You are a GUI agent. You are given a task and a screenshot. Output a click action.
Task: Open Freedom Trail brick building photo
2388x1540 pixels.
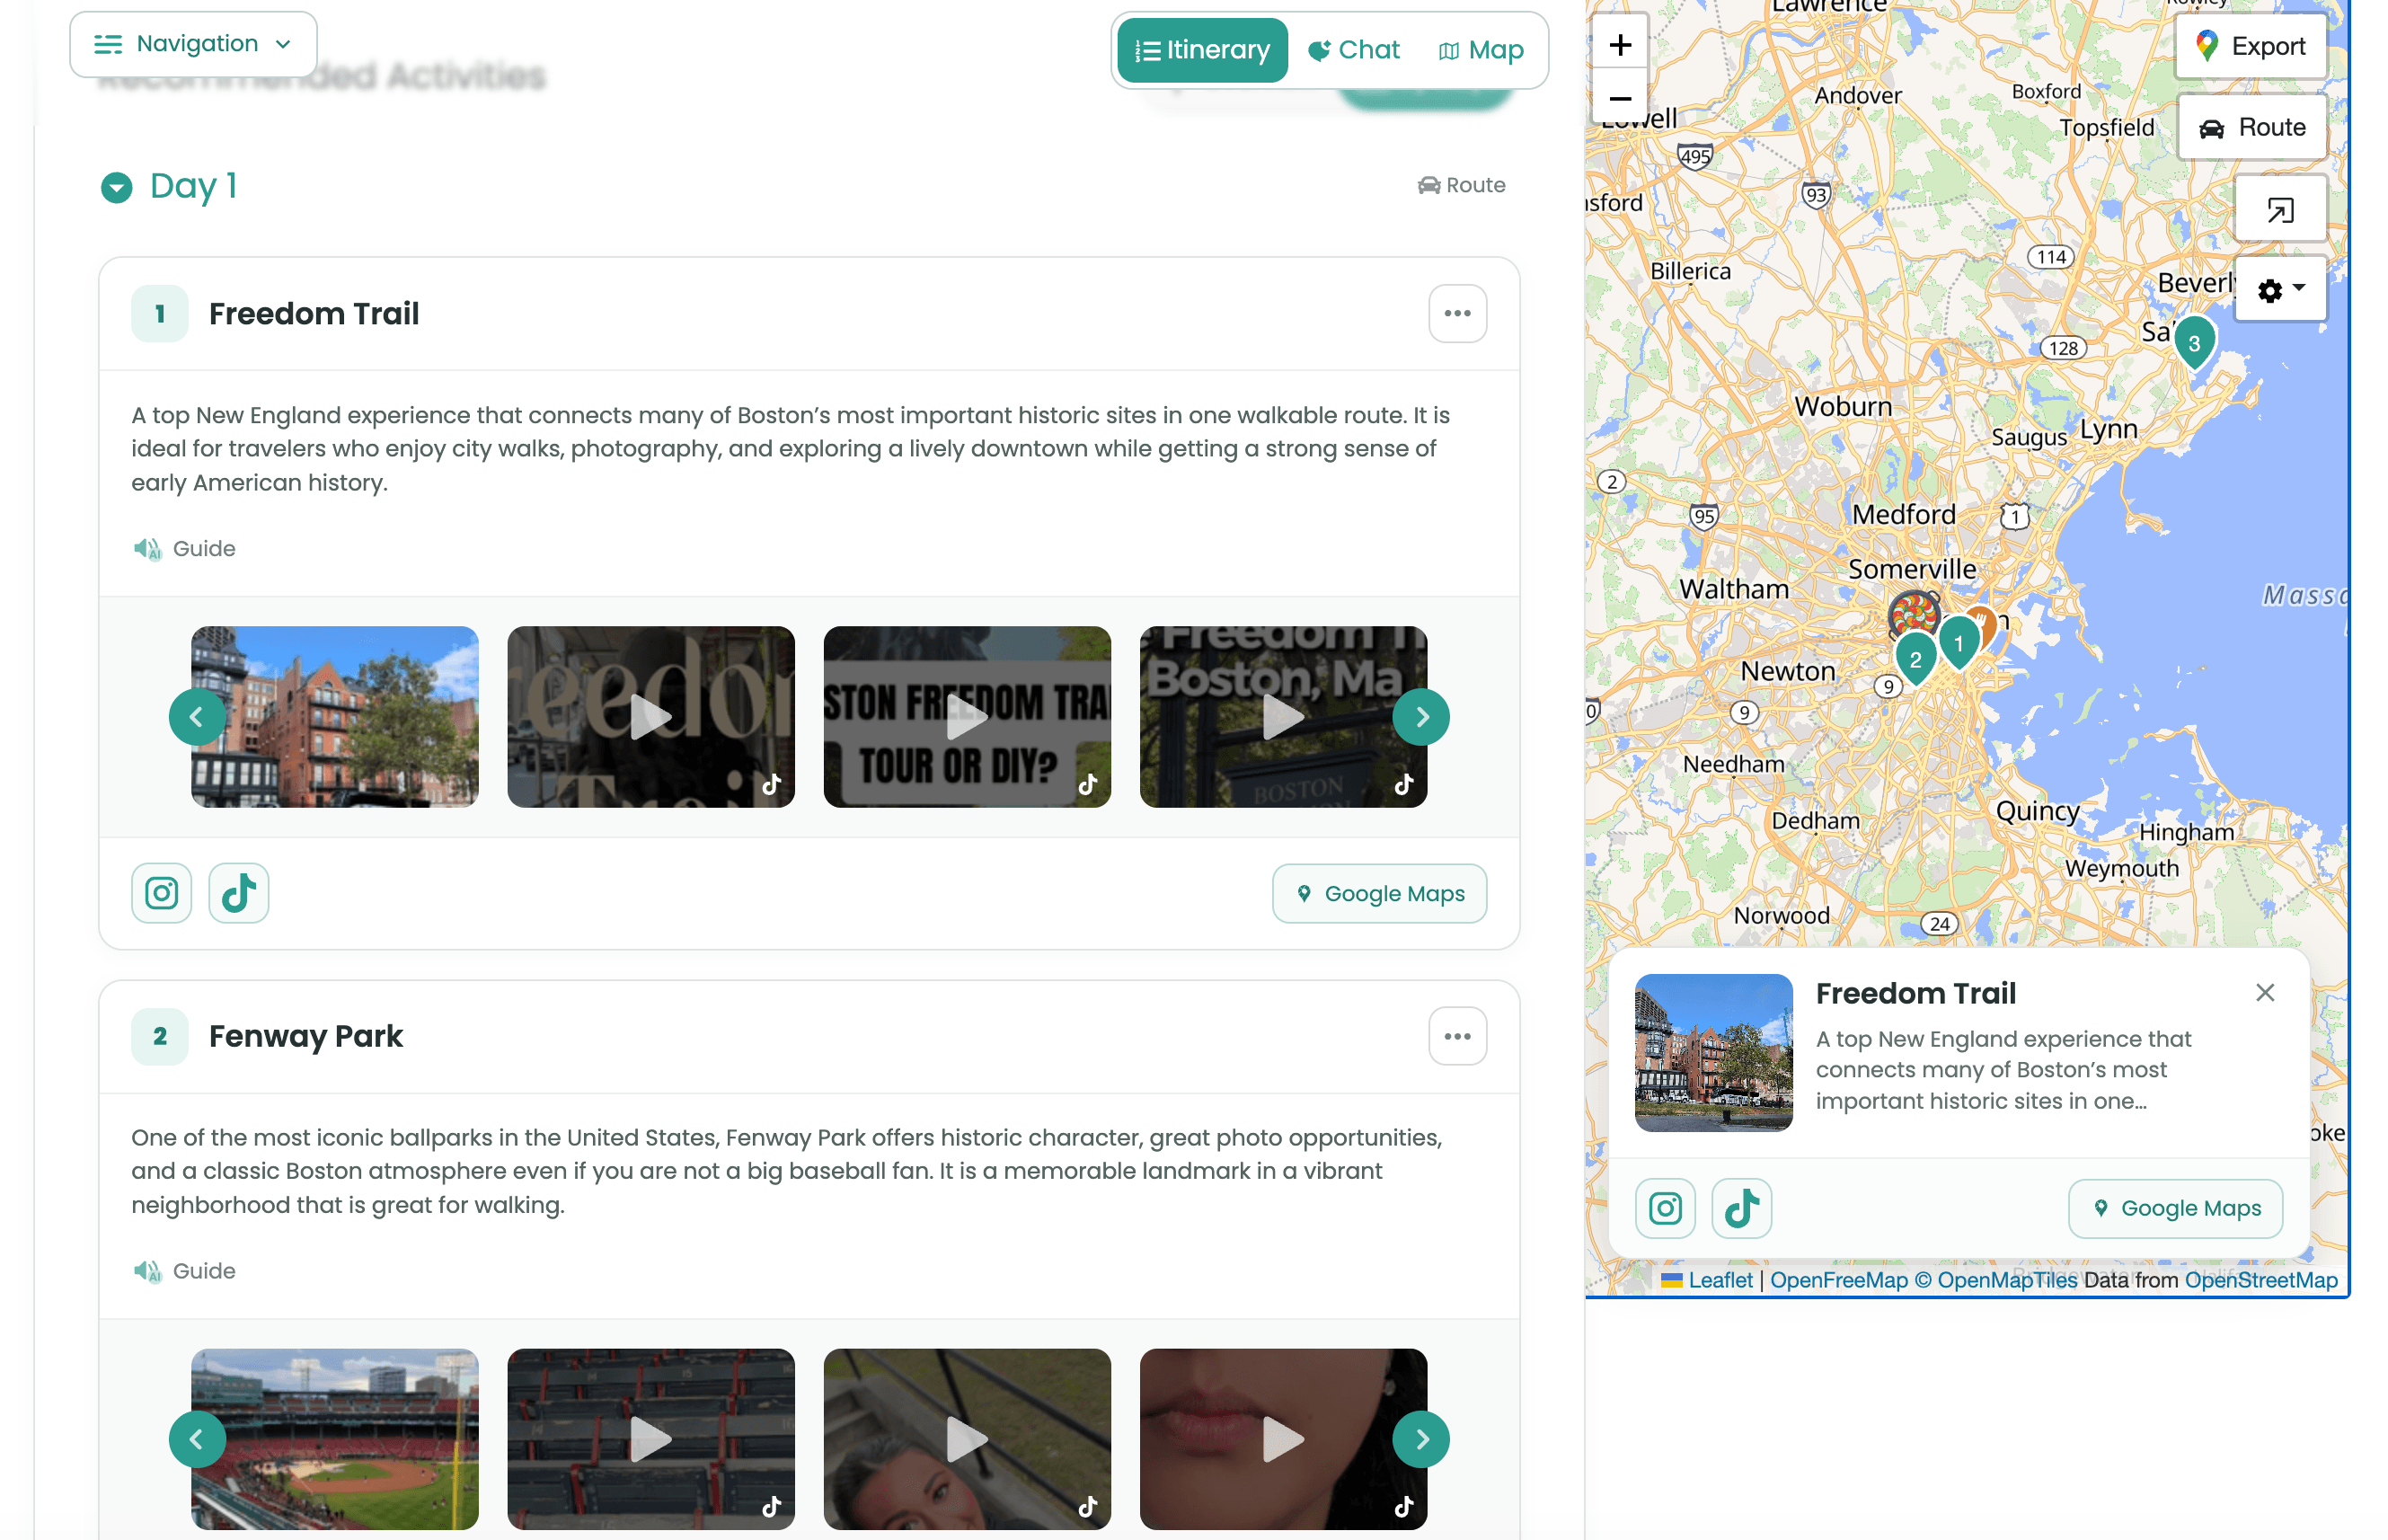[335, 717]
